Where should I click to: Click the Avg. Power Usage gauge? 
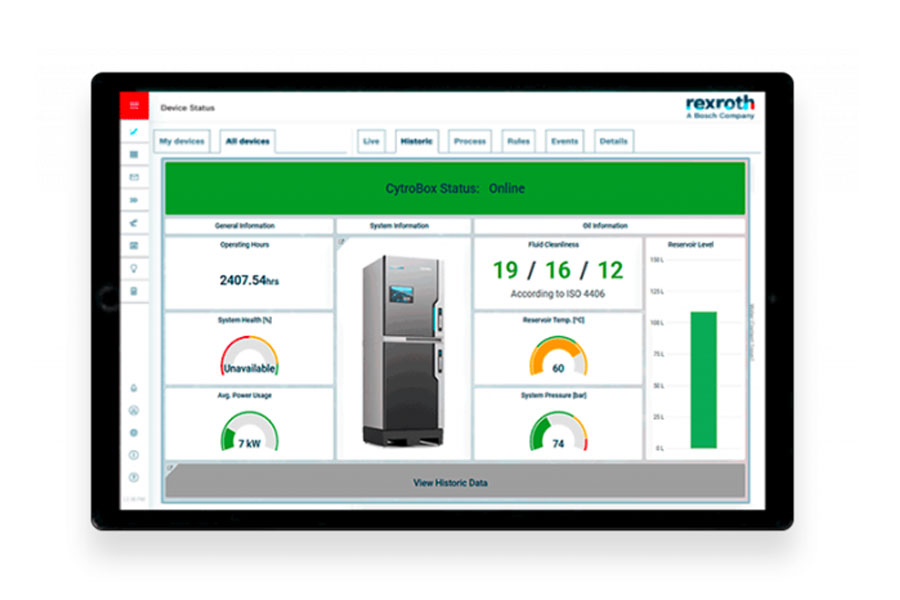point(250,431)
